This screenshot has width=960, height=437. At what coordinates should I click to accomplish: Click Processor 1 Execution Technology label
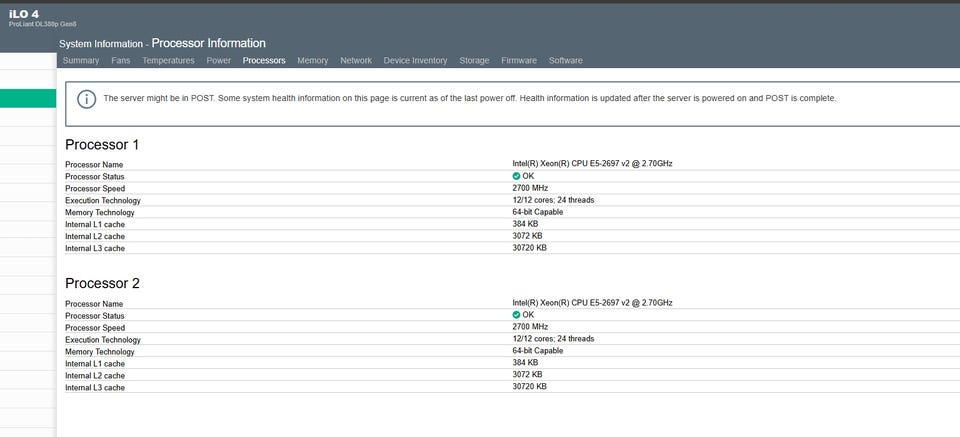coord(103,201)
